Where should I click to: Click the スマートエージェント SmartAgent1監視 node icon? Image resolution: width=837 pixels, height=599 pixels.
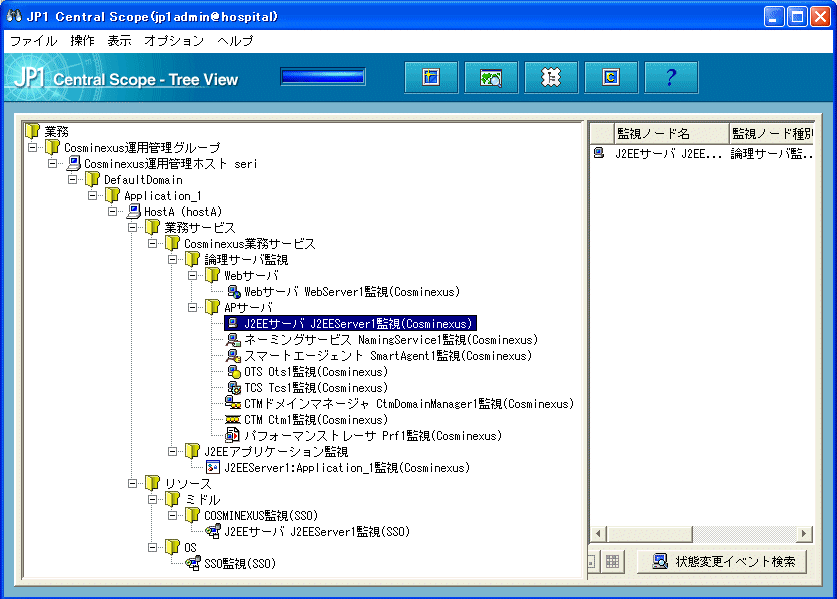(x=233, y=356)
